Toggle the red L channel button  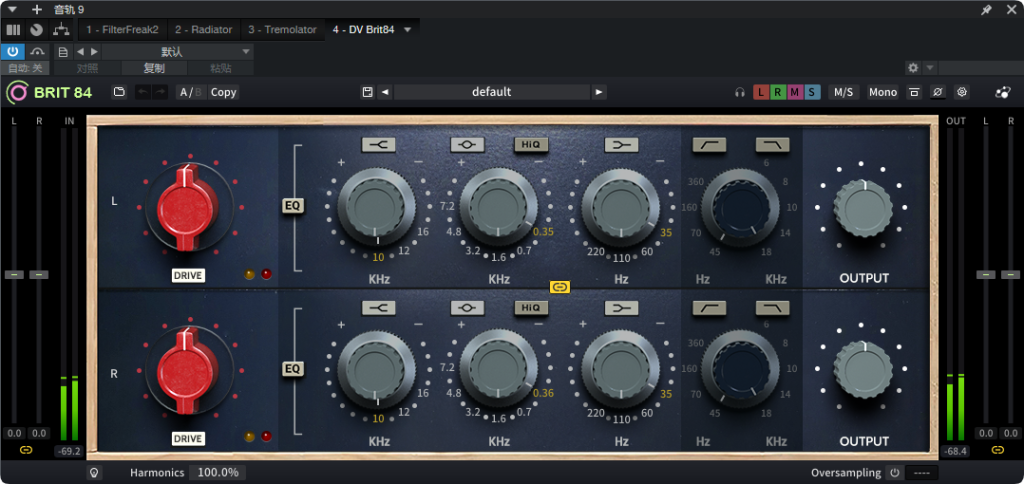[x=761, y=92]
